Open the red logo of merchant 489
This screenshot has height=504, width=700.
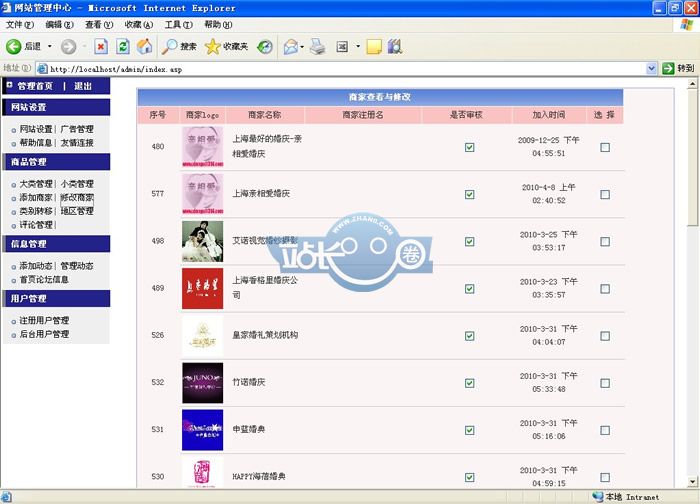(202, 288)
